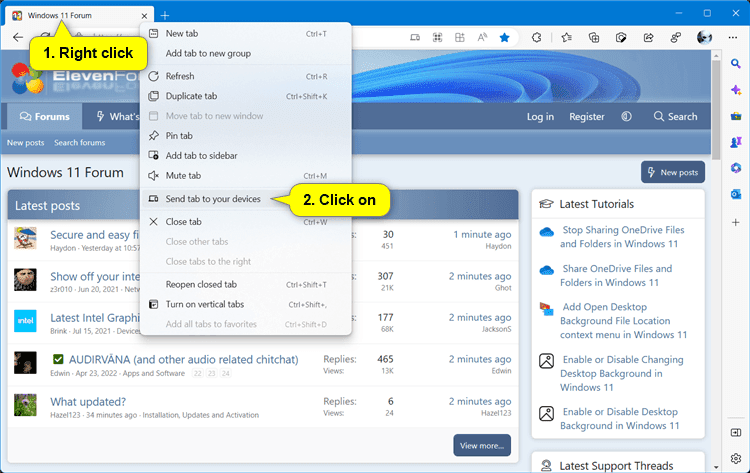Click the New posts sub-navigation link
750x473 pixels.
(25, 143)
